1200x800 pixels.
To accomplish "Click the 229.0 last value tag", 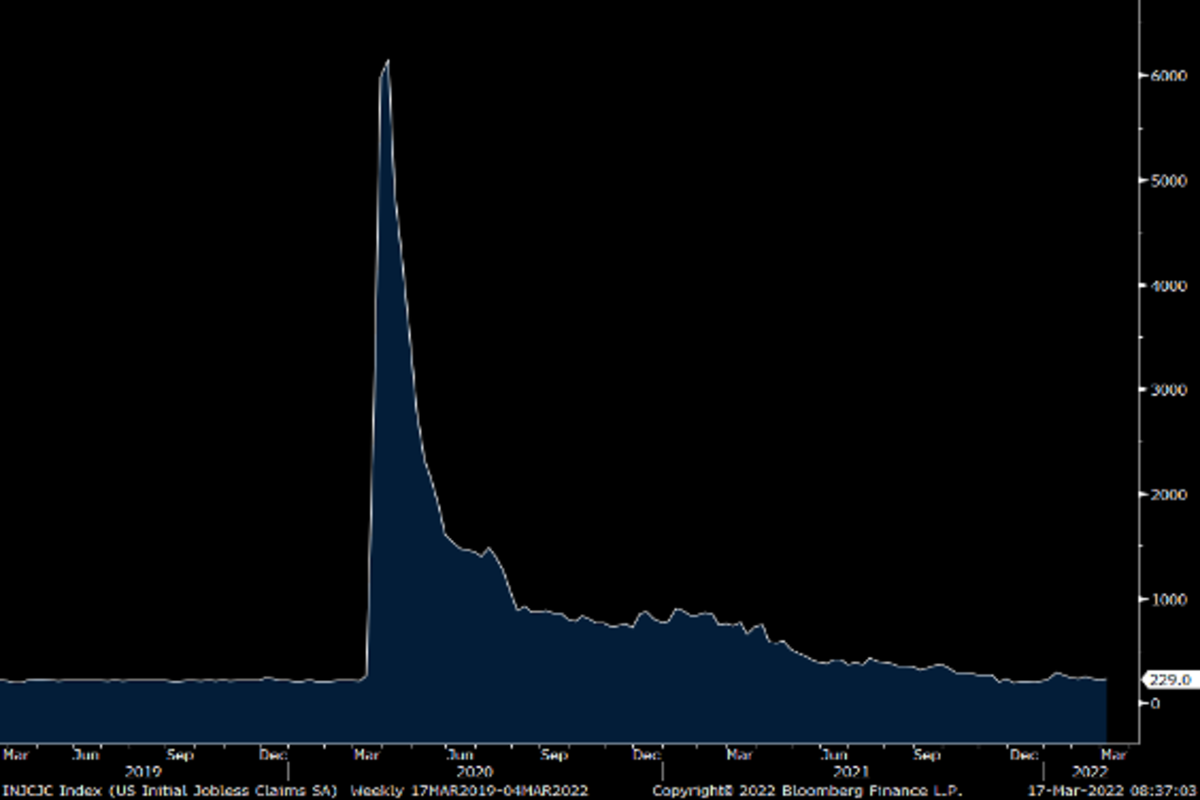I will tap(1170, 680).
